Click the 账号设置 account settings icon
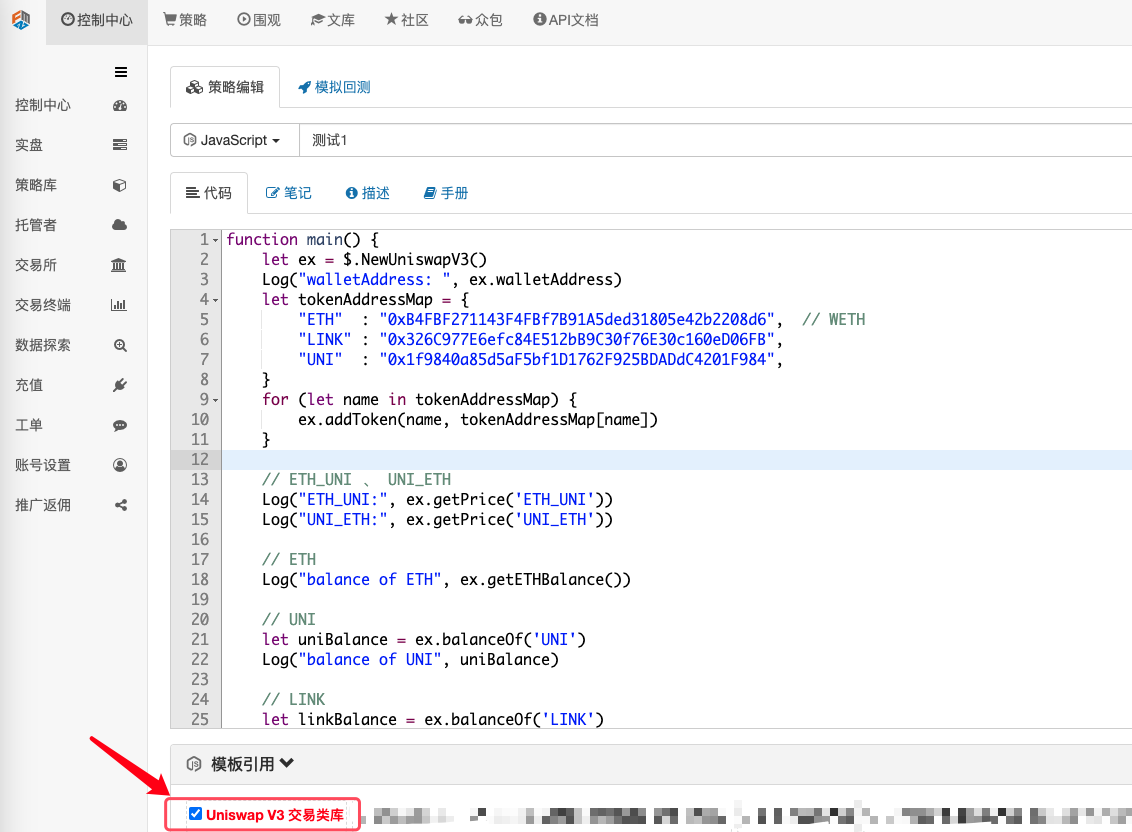This screenshot has width=1132, height=832. point(119,464)
